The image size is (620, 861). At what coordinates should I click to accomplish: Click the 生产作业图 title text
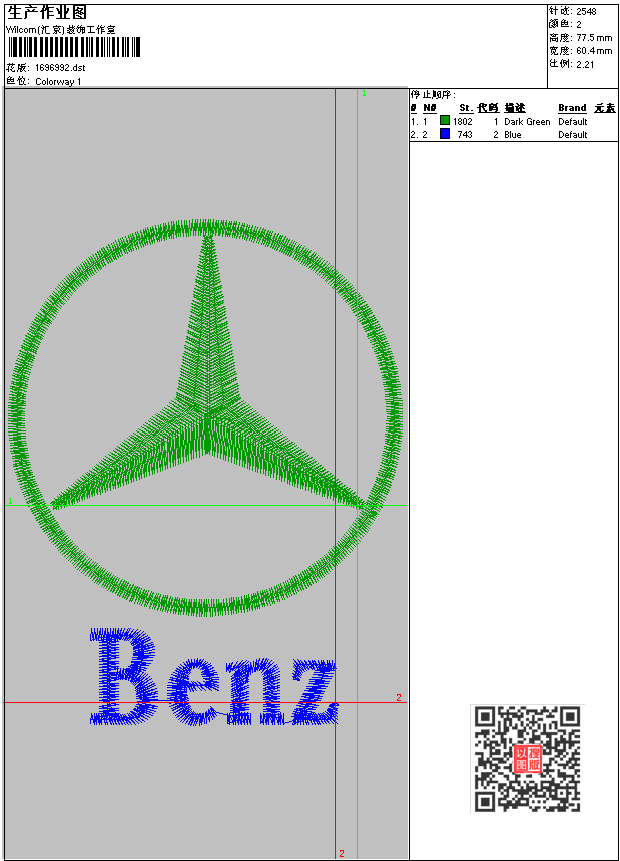pyautogui.click(x=47, y=12)
